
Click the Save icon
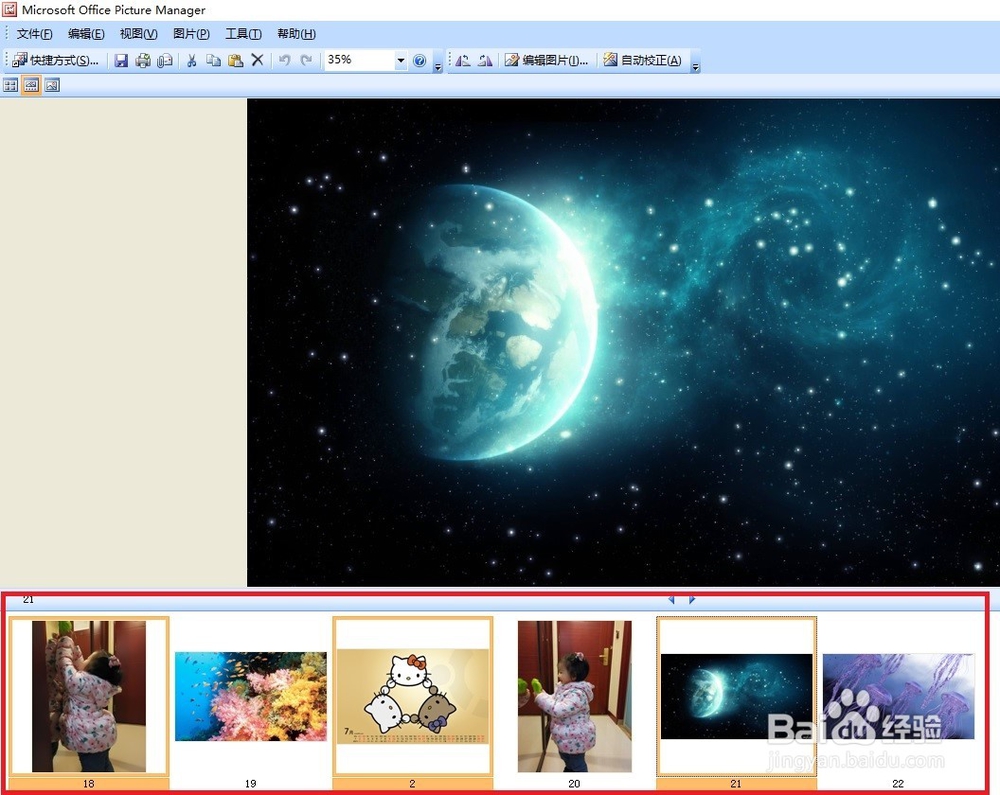[122, 60]
